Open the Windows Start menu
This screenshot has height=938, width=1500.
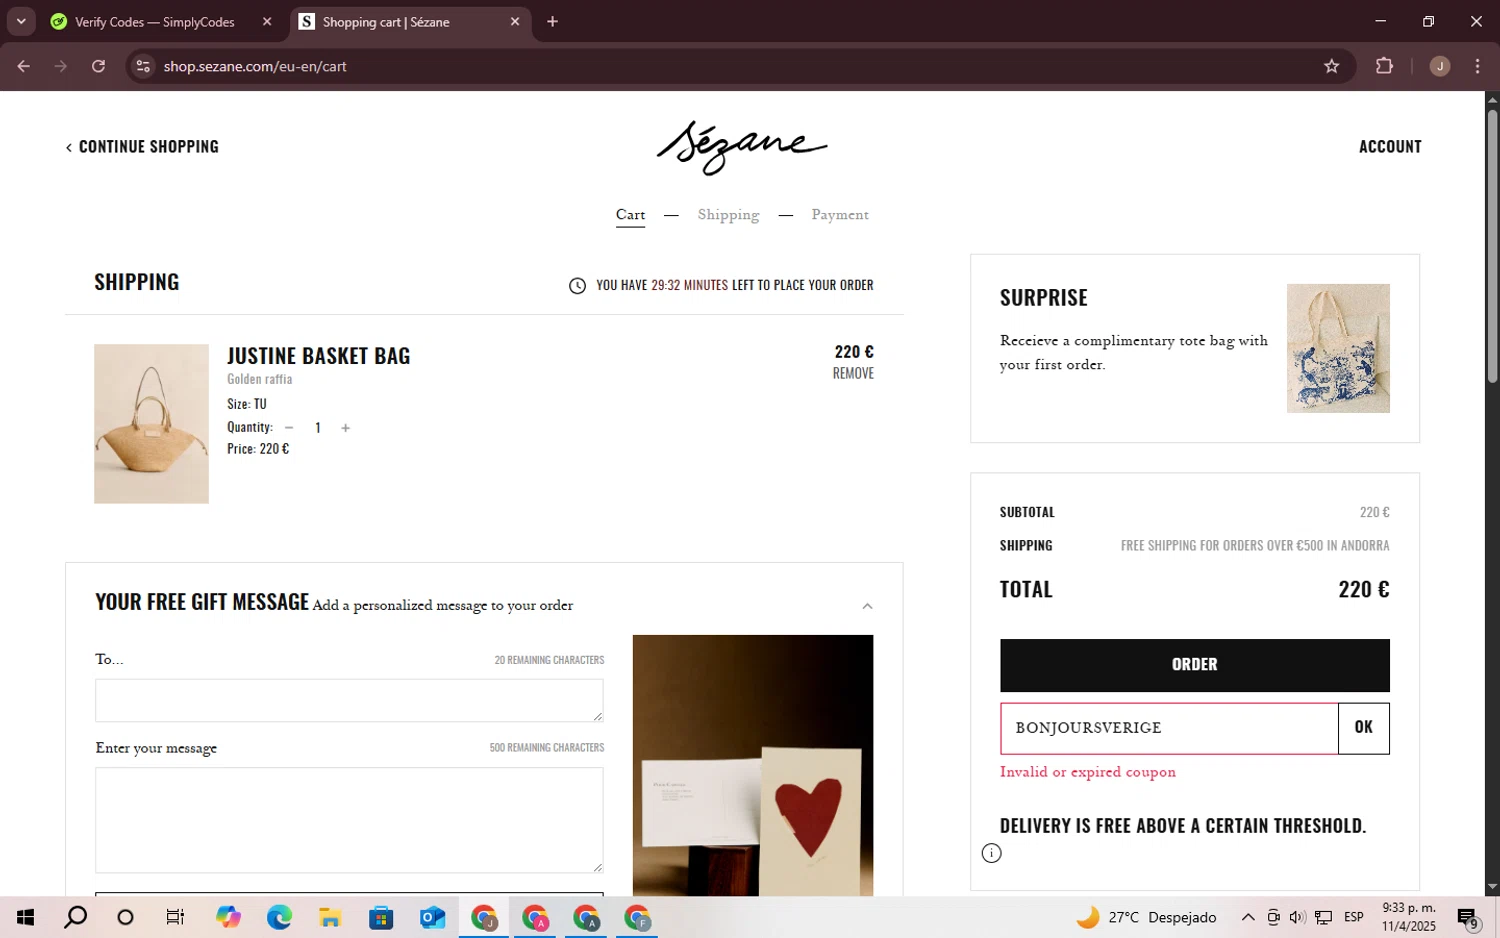coord(25,917)
